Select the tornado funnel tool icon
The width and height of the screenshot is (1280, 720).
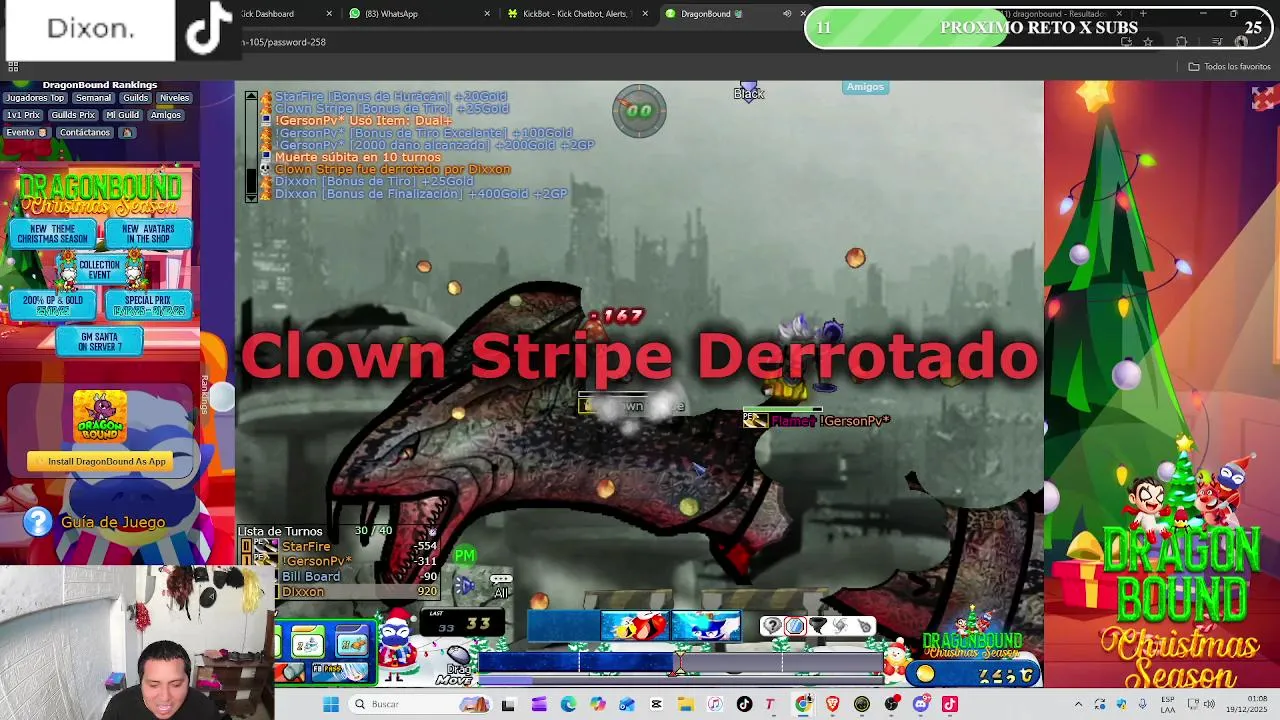pyautogui.click(x=818, y=626)
